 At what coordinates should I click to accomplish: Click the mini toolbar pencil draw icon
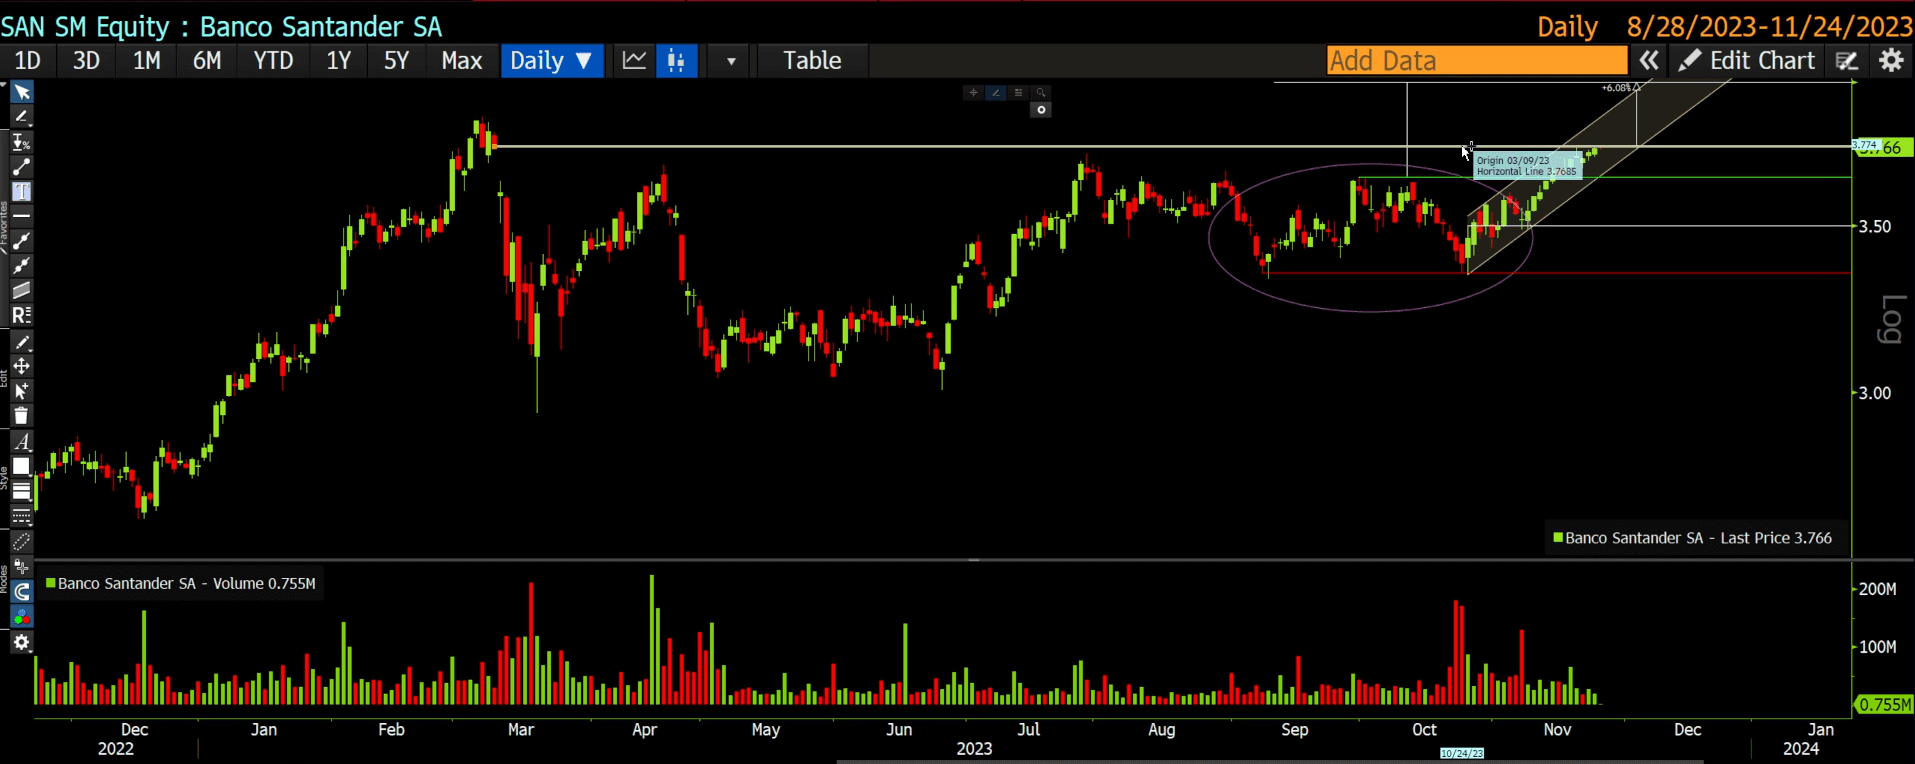[x=996, y=92]
